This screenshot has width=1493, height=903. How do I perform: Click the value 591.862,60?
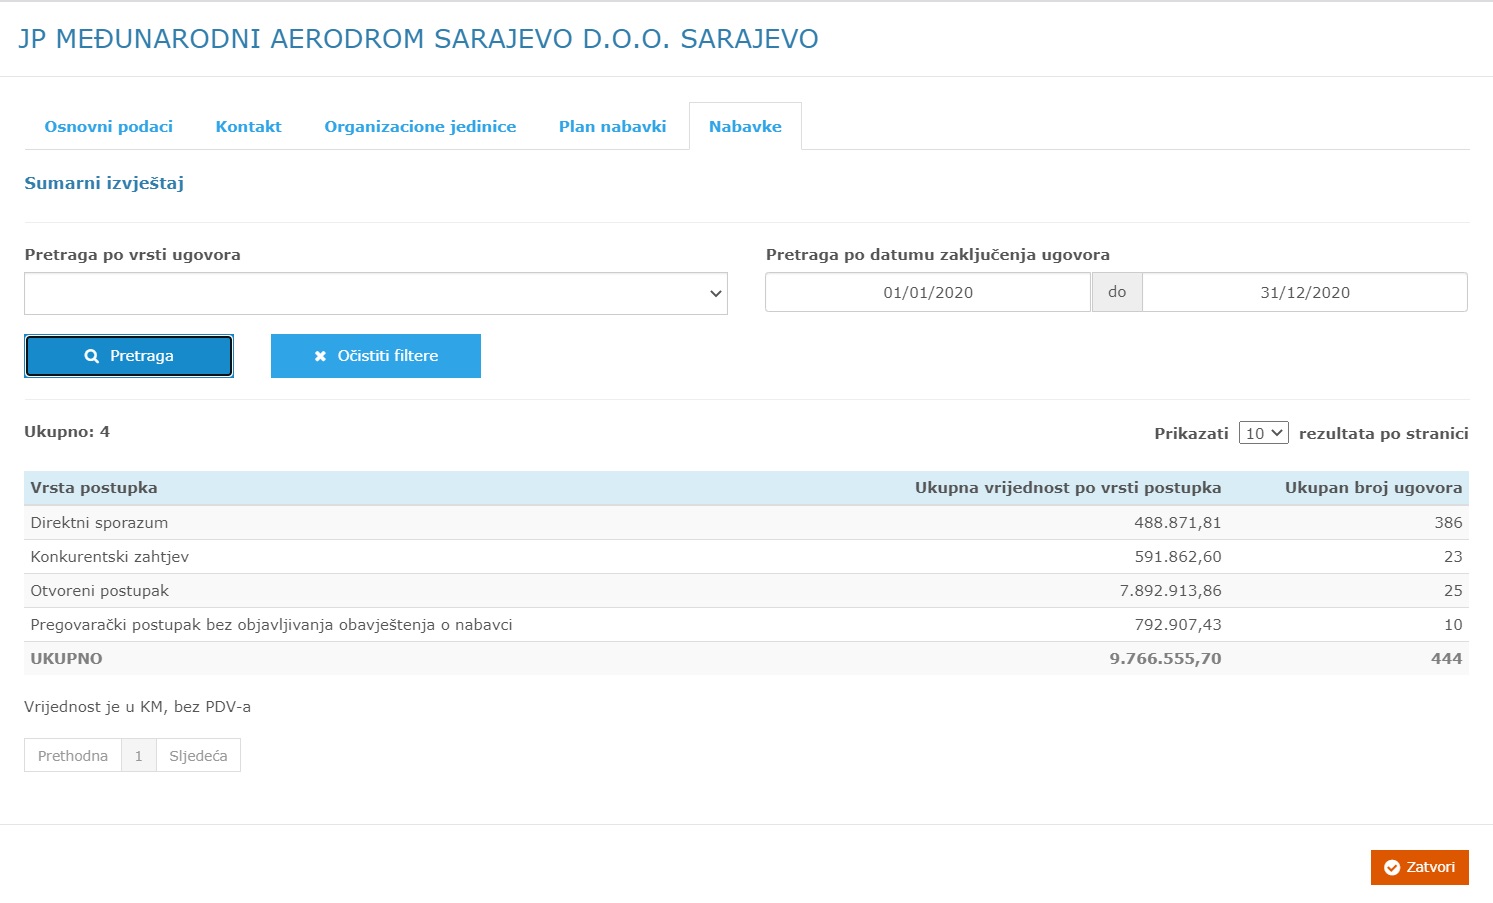(1177, 557)
